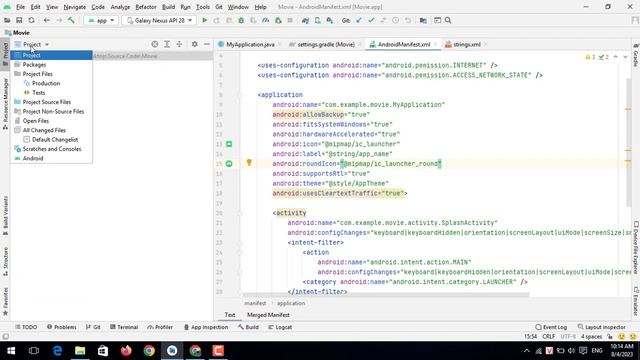Toggle the Project view selector dropdown
Viewport: 640px width, 360px height.
[32, 44]
